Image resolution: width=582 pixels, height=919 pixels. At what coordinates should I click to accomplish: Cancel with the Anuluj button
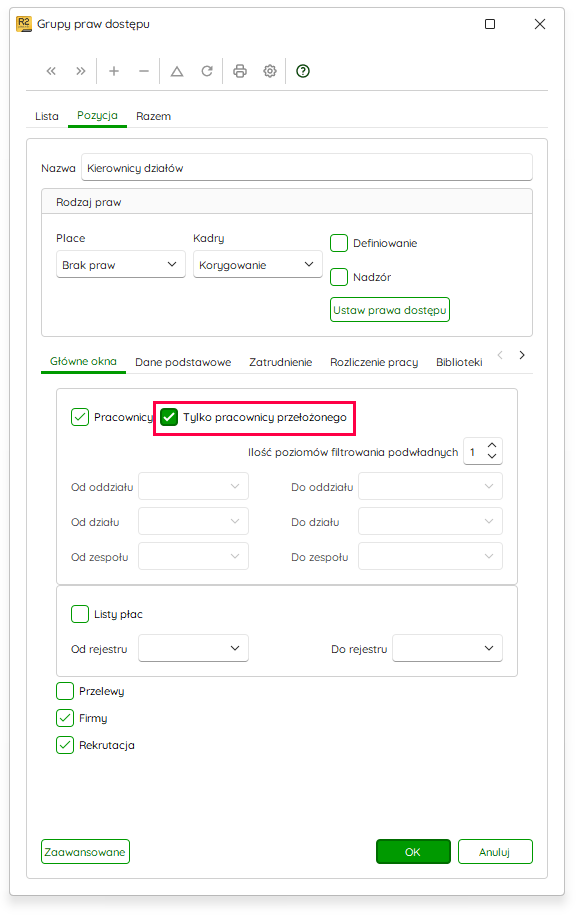(x=495, y=852)
